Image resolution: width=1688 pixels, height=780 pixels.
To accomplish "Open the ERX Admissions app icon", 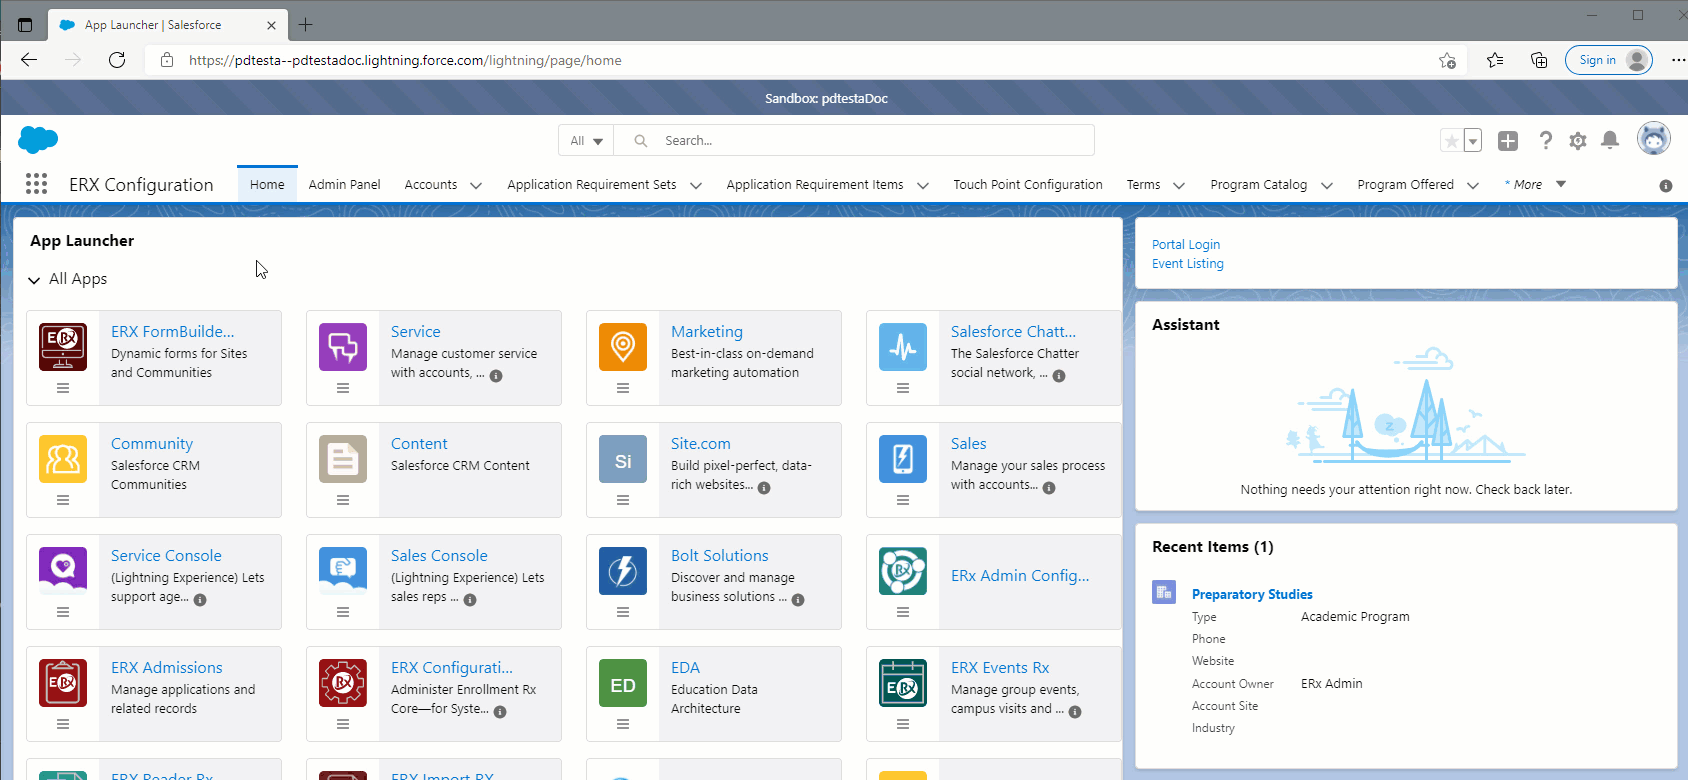I will 63,683.
